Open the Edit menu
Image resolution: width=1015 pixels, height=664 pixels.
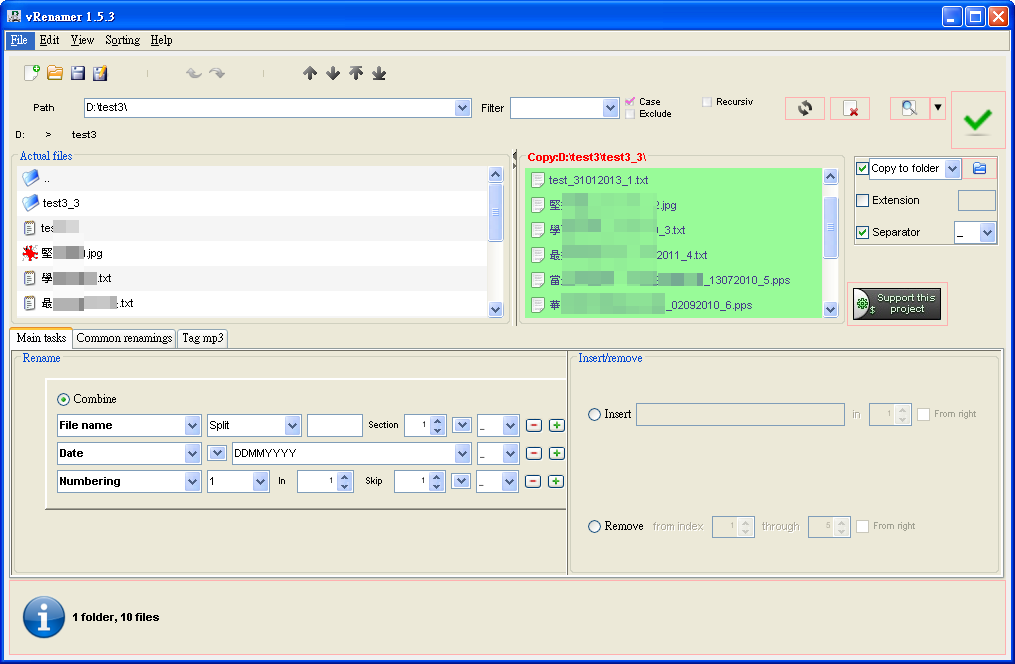click(x=49, y=40)
